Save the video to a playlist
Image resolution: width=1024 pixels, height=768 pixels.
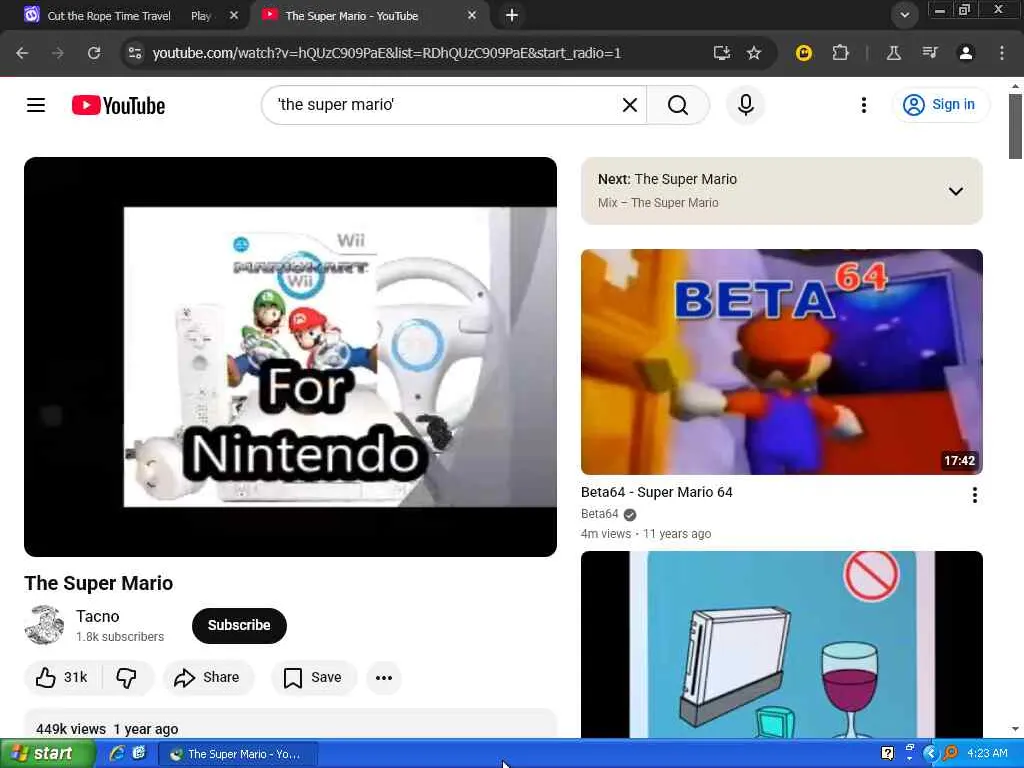pos(313,677)
